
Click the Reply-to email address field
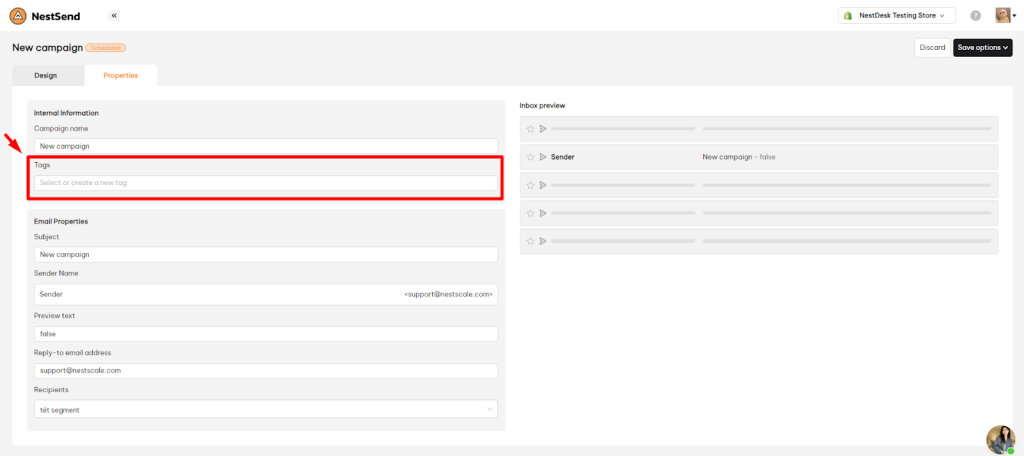266,370
